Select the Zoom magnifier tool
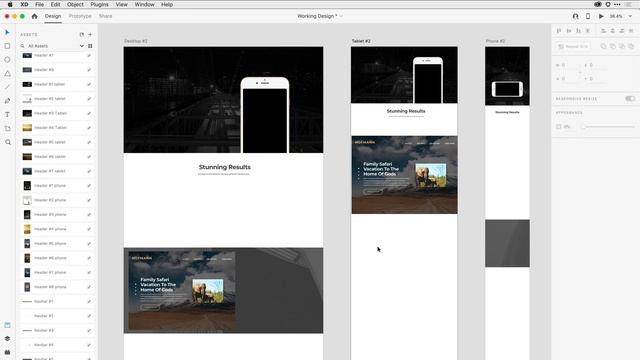Screen dimensions: 640x360 (x=8, y=142)
